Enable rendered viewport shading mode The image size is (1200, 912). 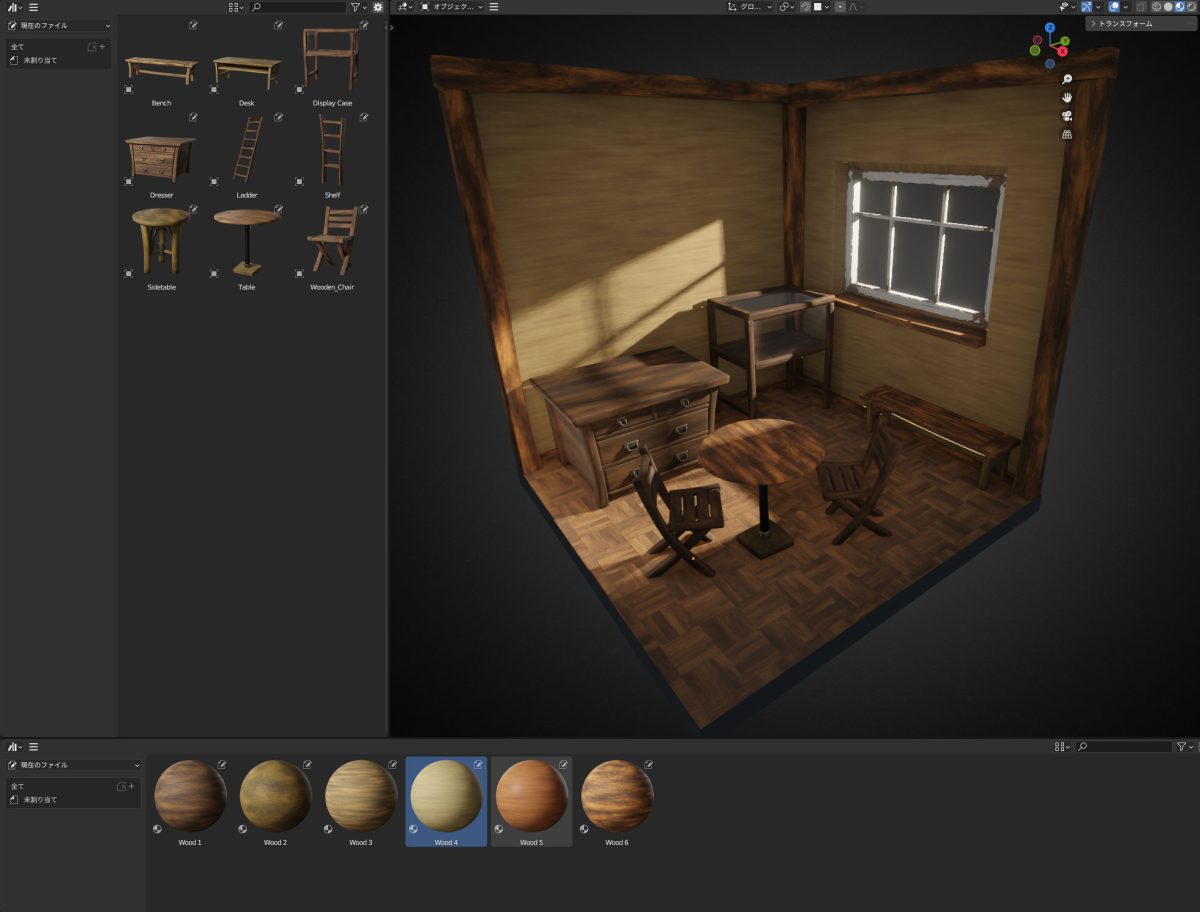pos(1192,7)
